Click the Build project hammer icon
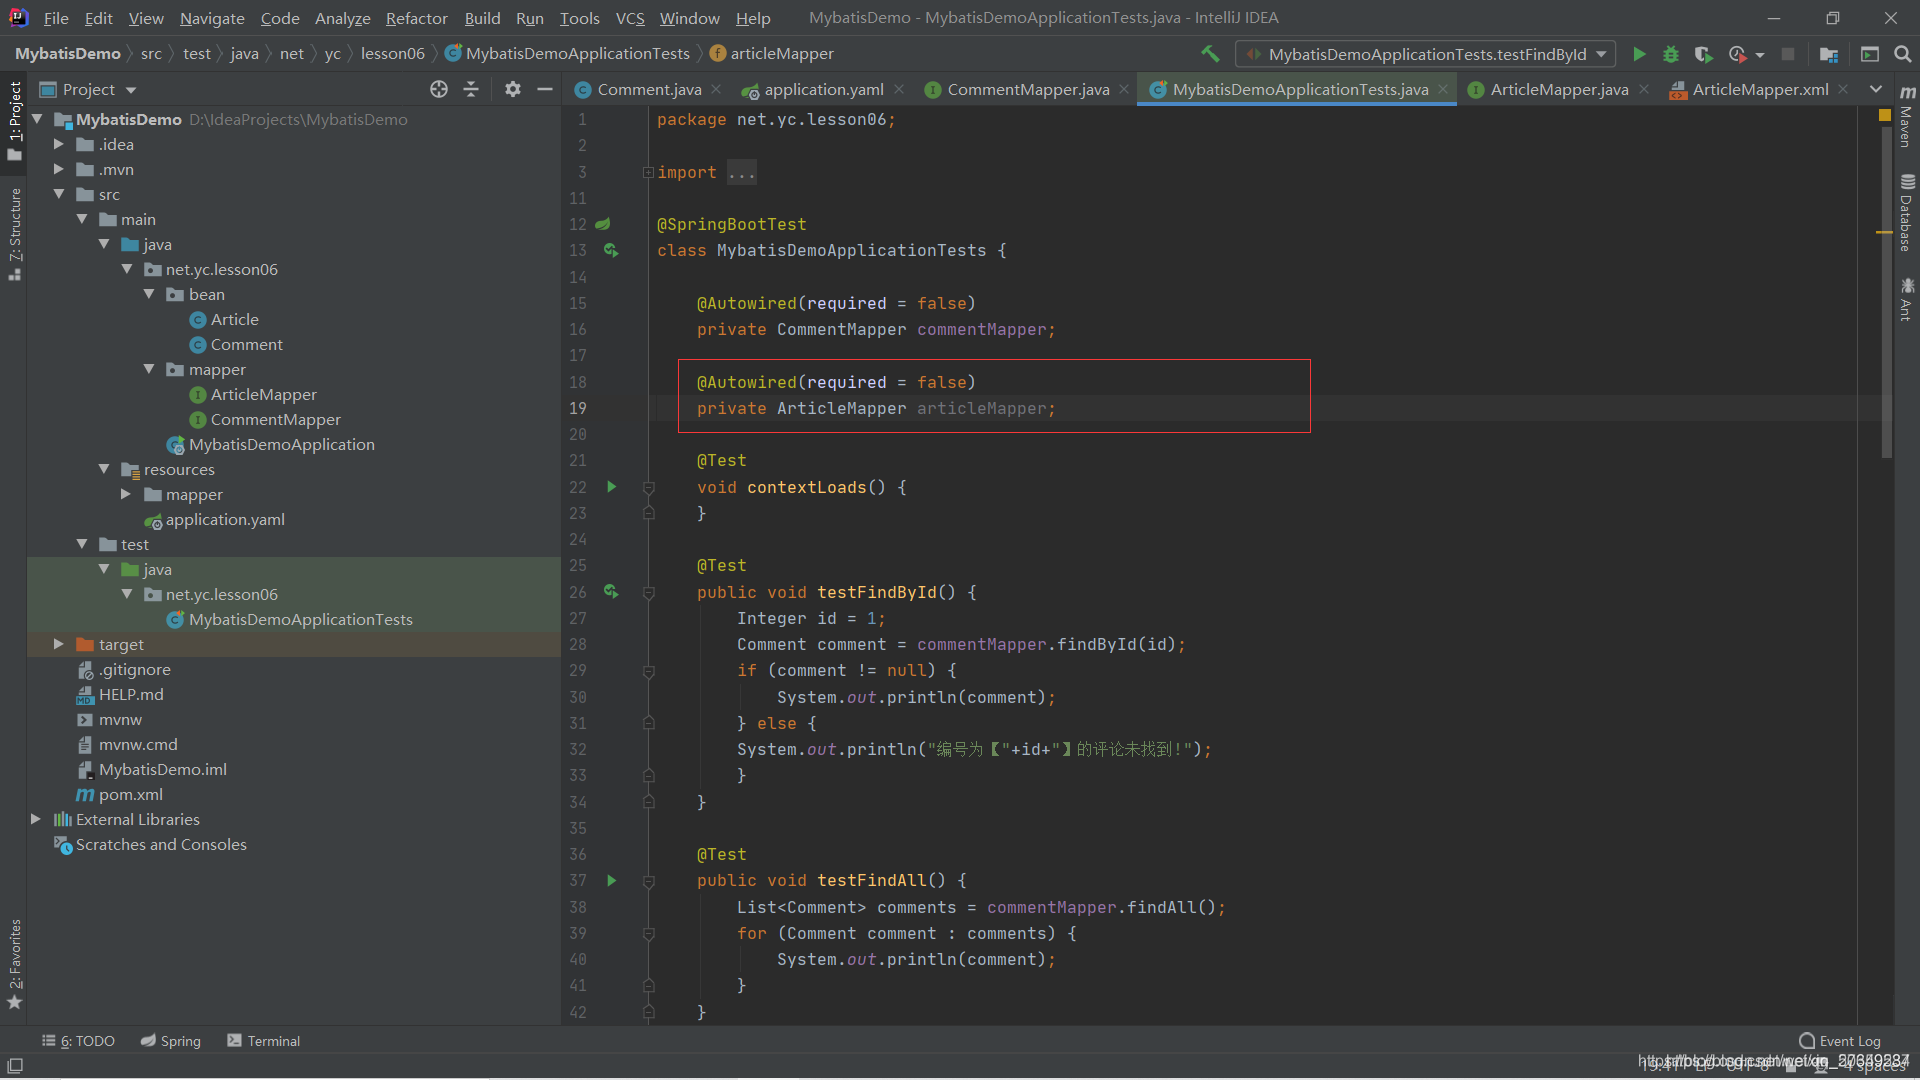1920x1080 pixels. coord(1210,54)
